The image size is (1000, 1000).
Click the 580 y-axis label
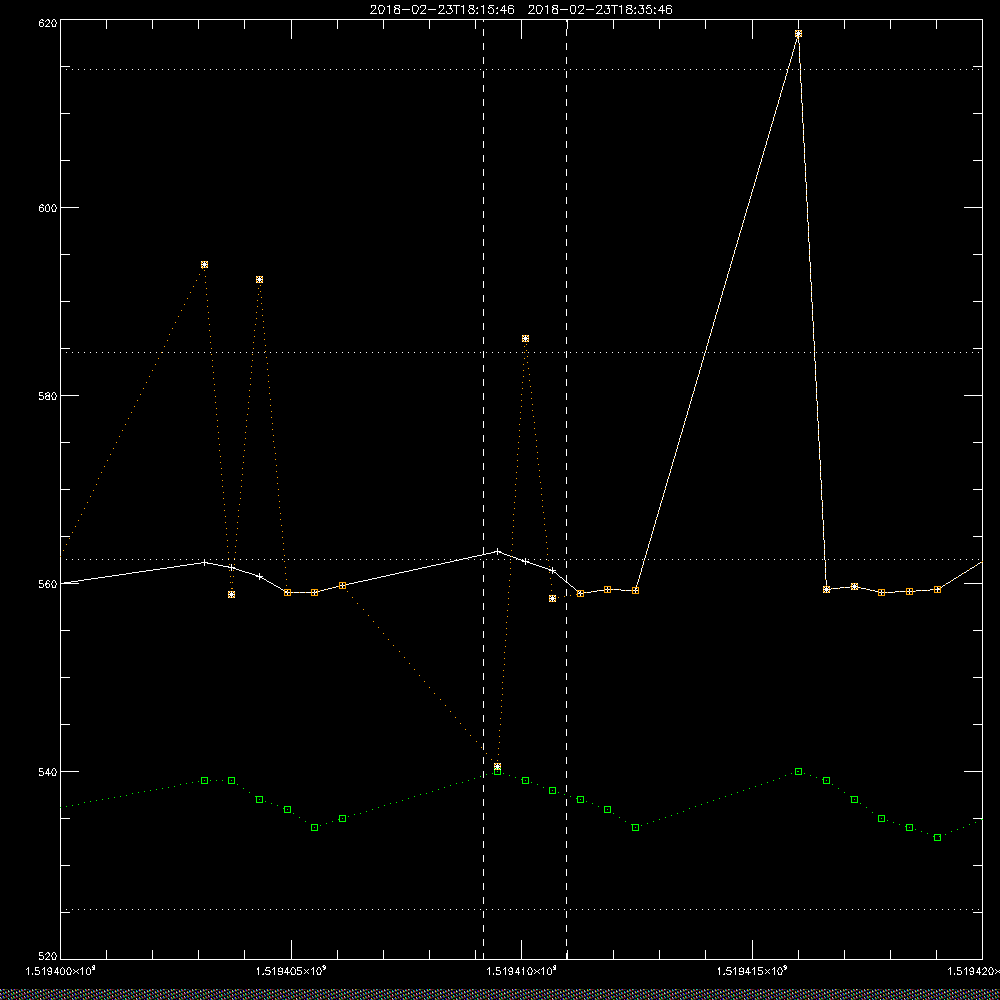(x=48, y=395)
